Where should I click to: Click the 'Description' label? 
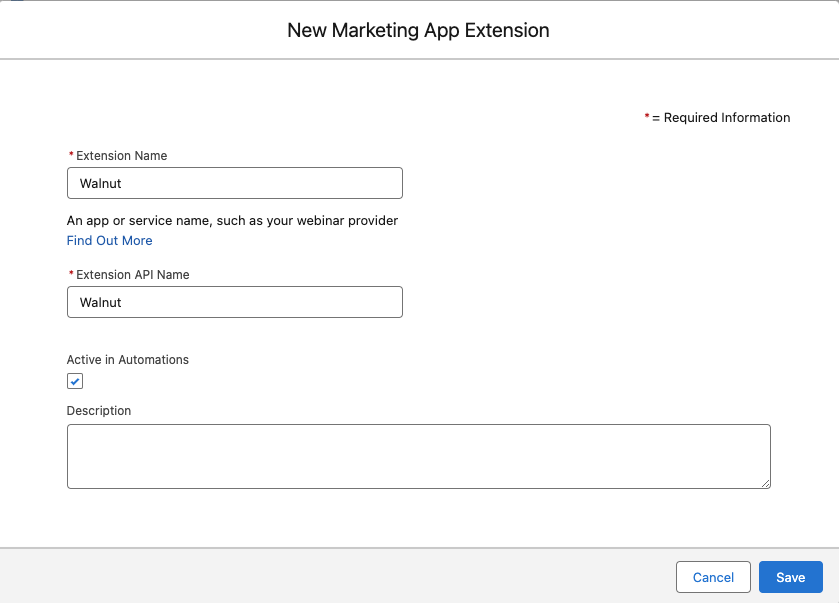pyautogui.click(x=98, y=411)
